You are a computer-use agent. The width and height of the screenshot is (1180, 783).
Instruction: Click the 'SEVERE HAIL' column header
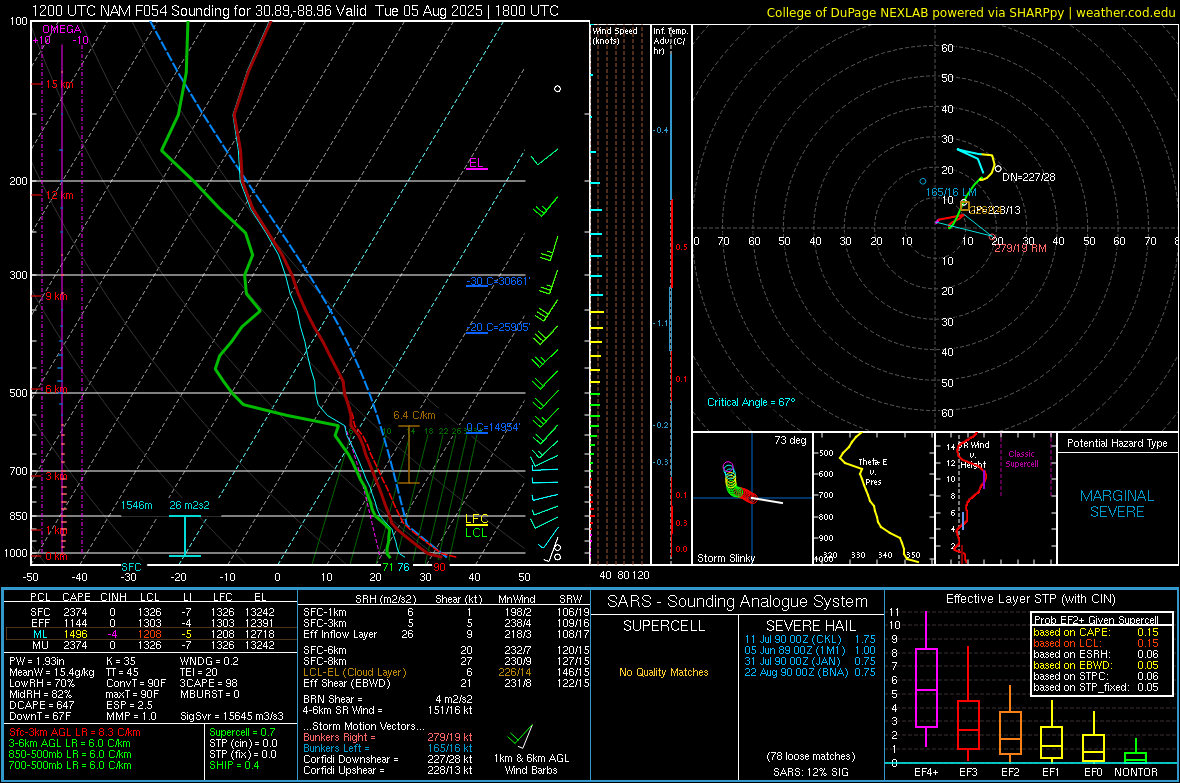(810, 626)
